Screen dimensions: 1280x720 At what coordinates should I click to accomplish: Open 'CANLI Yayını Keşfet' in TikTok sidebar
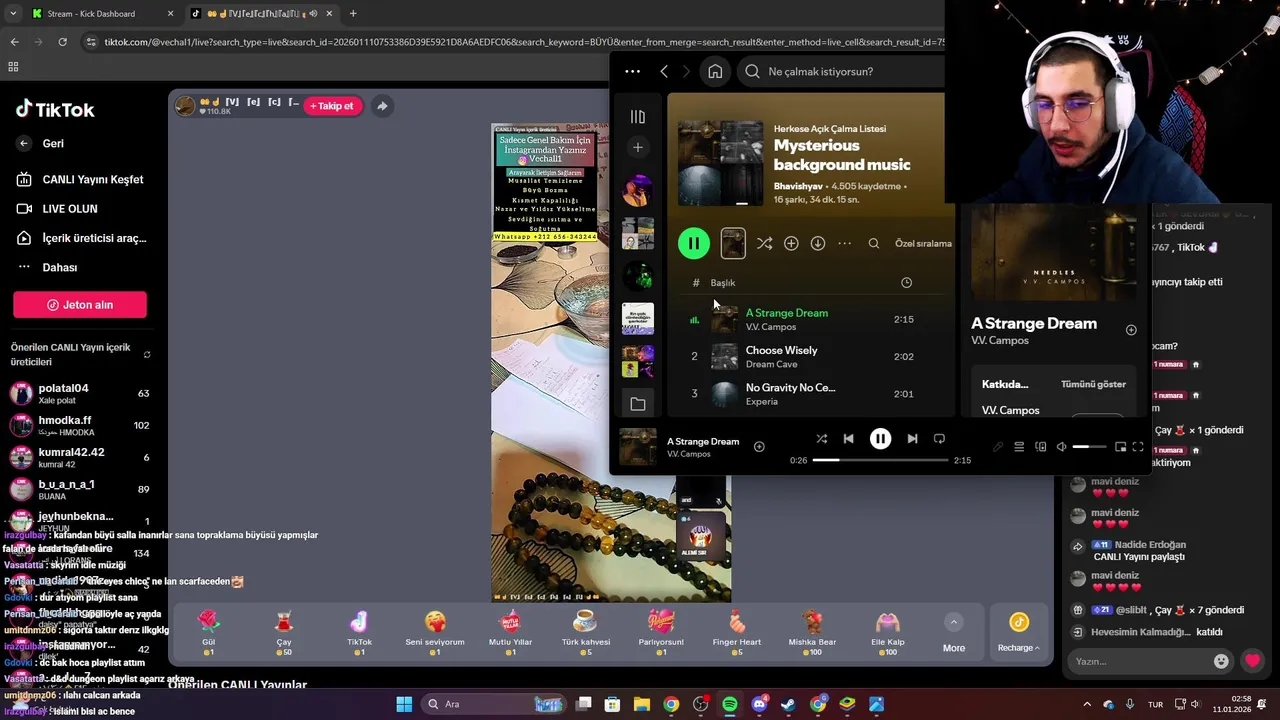tap(80, 180)
